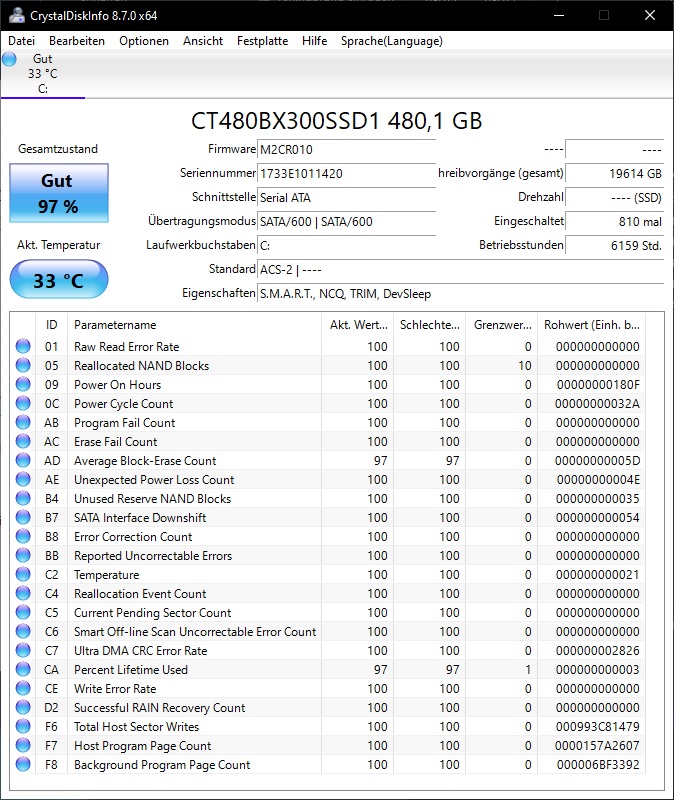The height and width of the screenshot is (800, 674).
Task: Open the Sprache(Language) menu
Action: pos(391,41)
